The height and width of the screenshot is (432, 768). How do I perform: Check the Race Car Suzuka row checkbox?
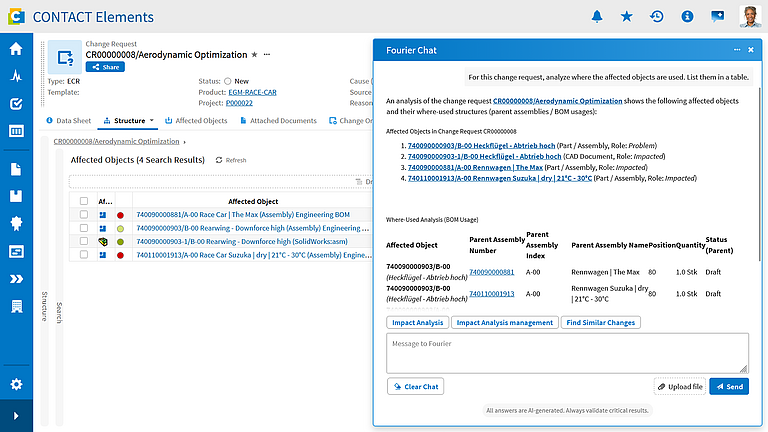pyautogui.click(x=84, y=255)
